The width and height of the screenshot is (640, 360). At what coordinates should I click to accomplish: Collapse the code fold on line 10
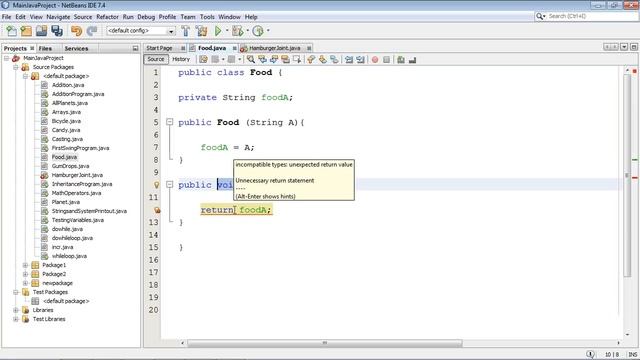coord(169,184)
